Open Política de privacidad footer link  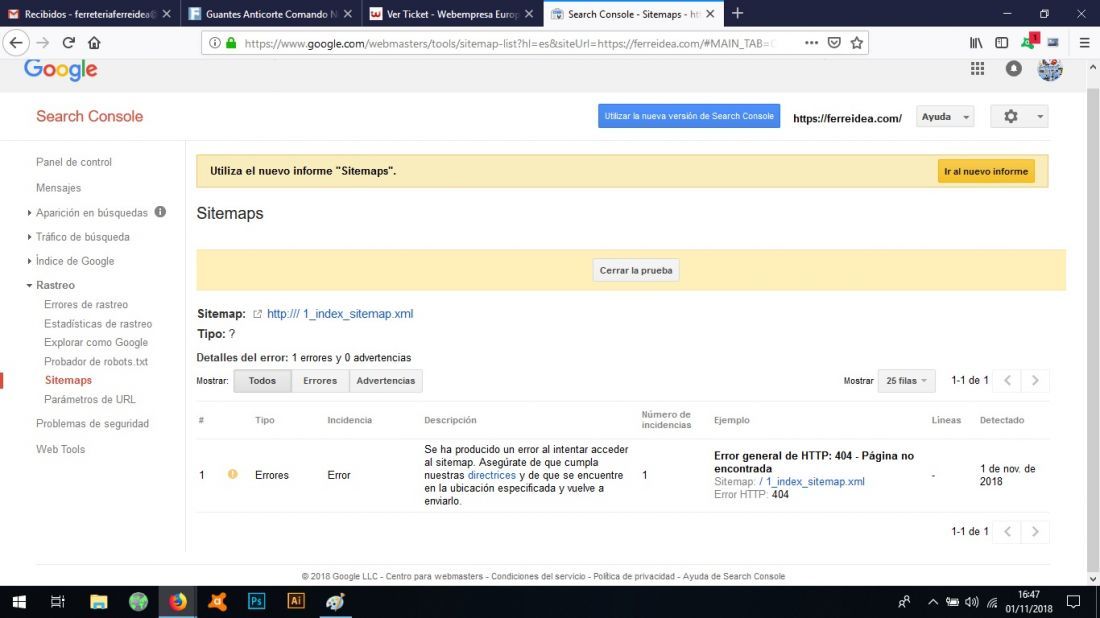(x=633, y=577)
